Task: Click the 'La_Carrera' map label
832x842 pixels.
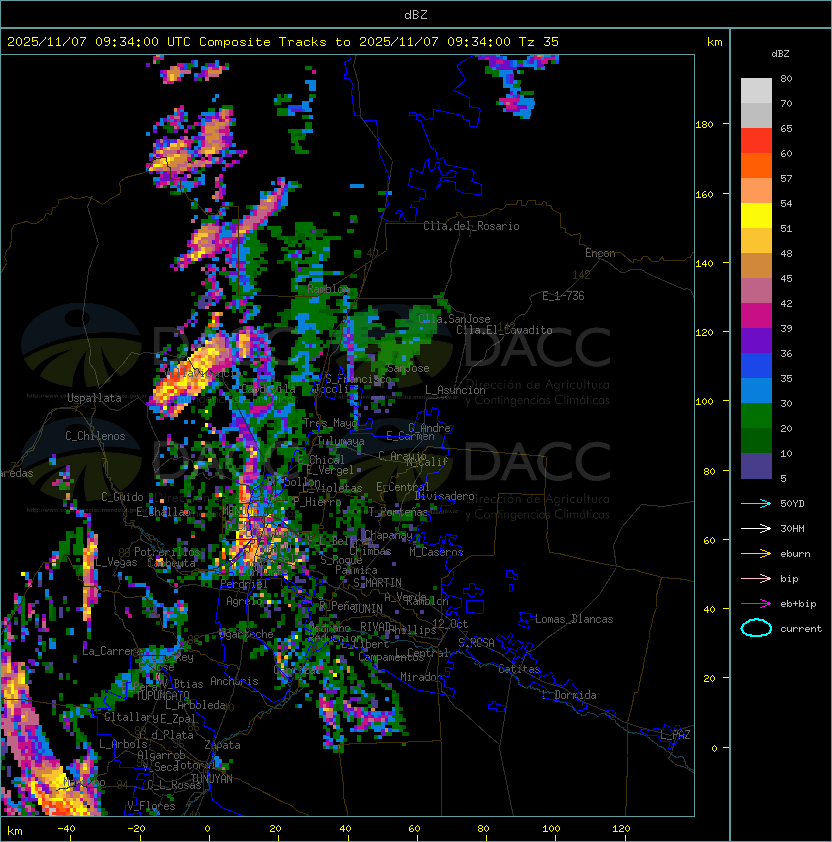Action: tap(112, 651)
